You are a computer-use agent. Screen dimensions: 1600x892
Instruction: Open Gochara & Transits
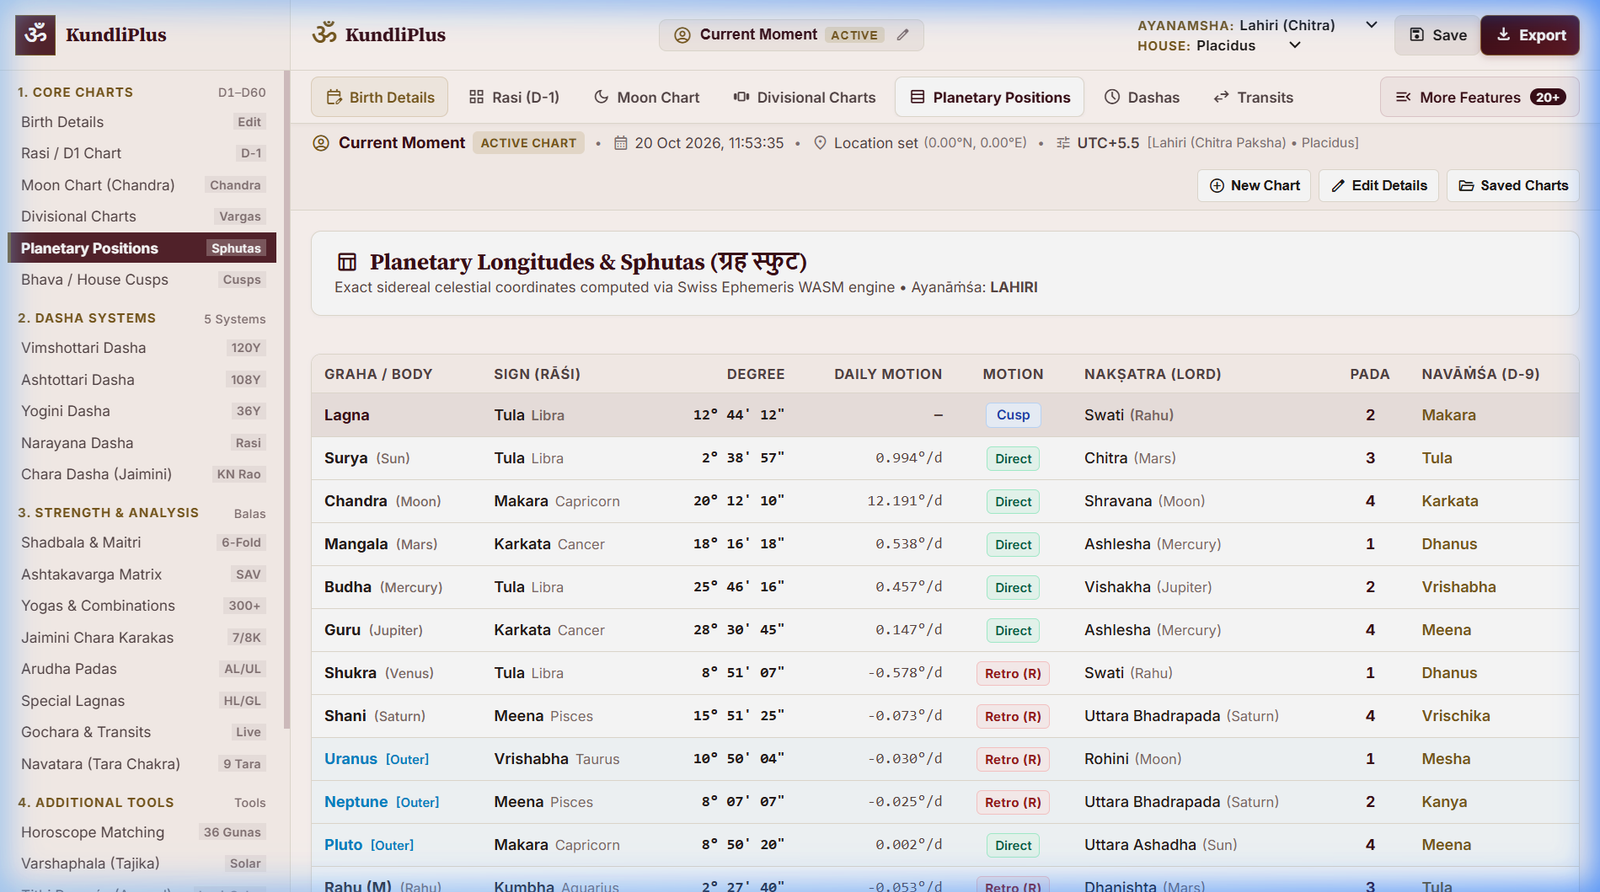point(142,732)
